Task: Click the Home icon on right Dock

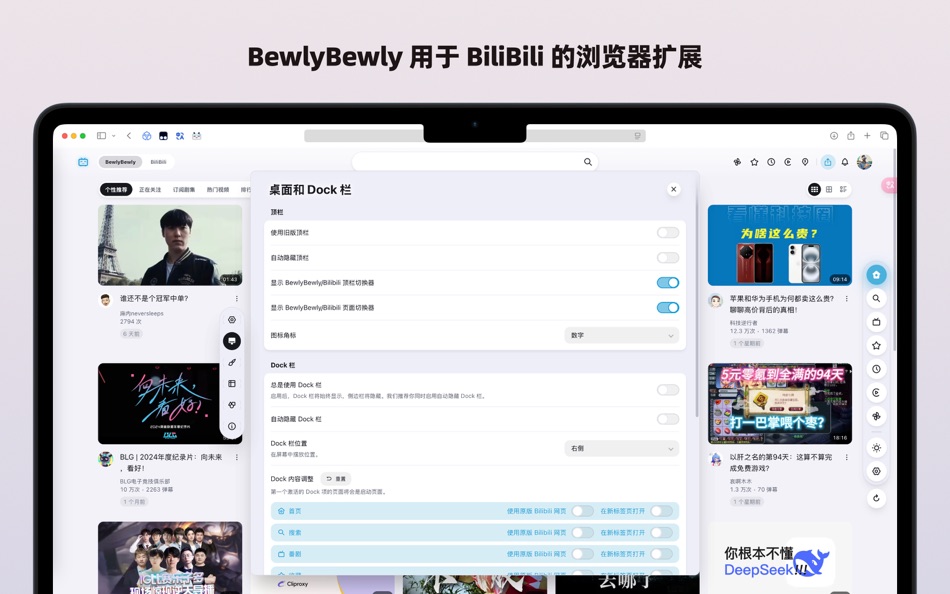Action: [x=876, y=275]
